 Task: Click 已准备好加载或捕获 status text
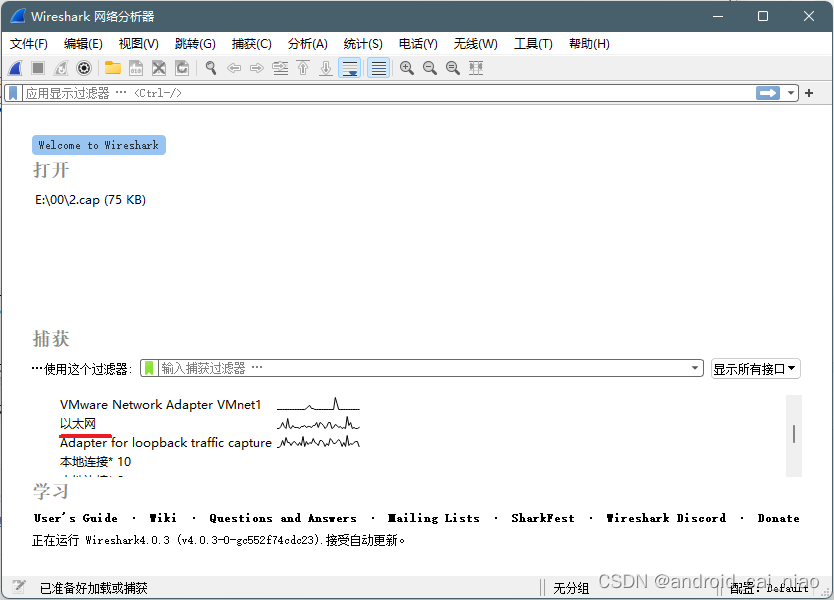click(94, 588)
